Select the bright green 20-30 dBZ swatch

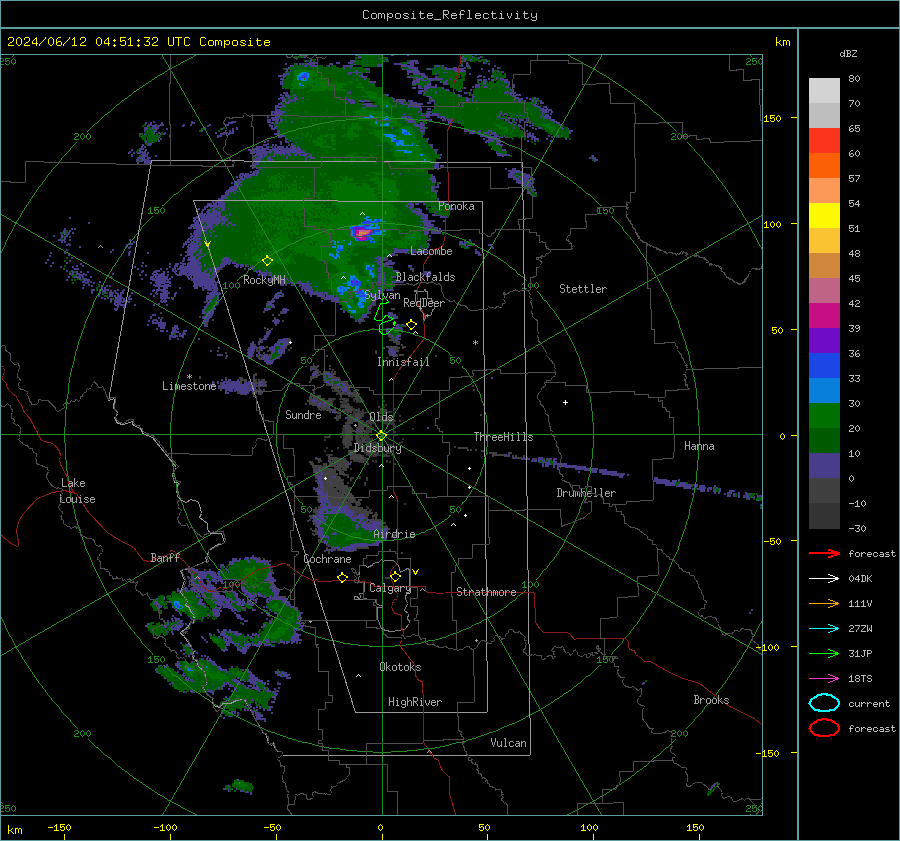pyautogui.click(x=824, y=416)
